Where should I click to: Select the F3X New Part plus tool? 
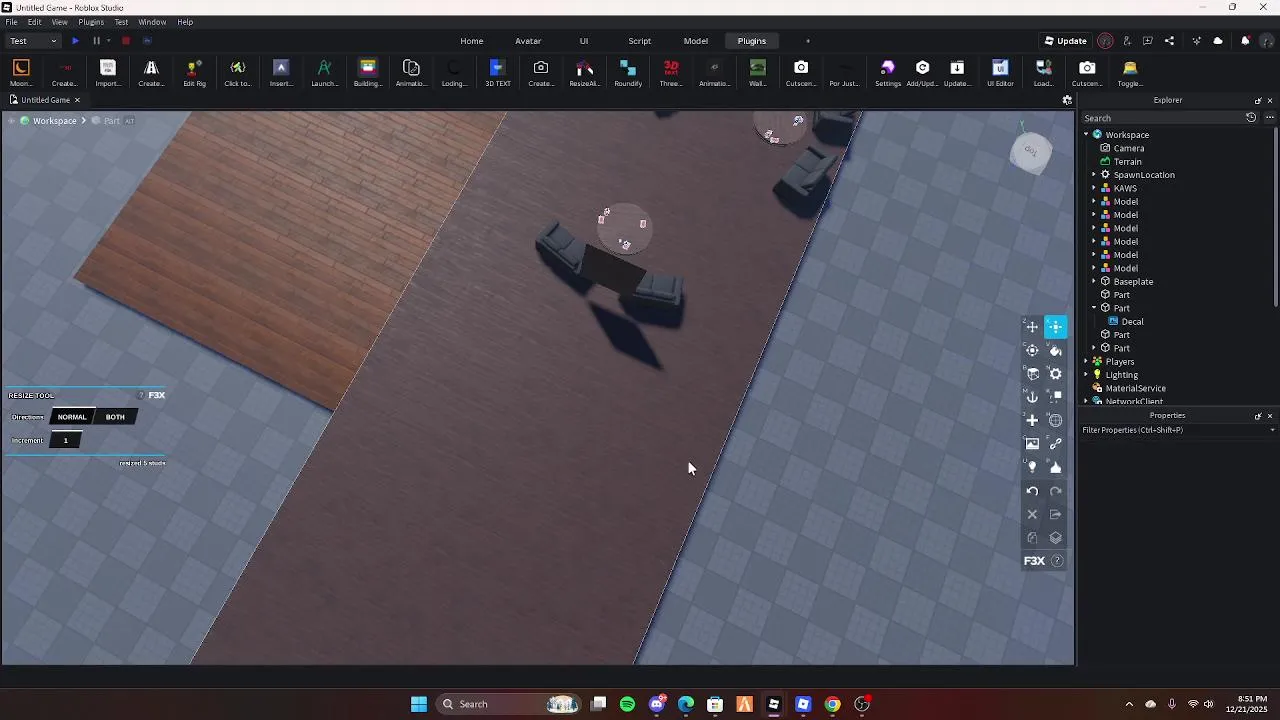1032,420
